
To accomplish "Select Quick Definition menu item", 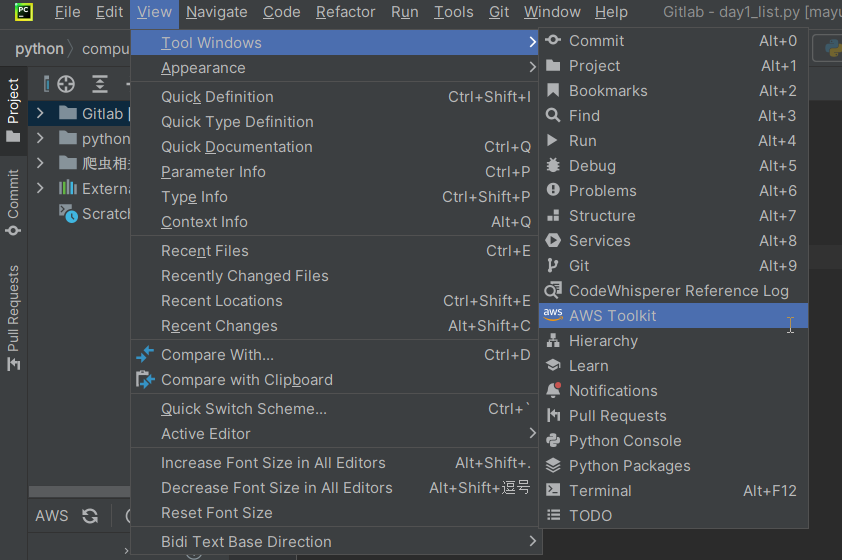I will coord(334,97).
